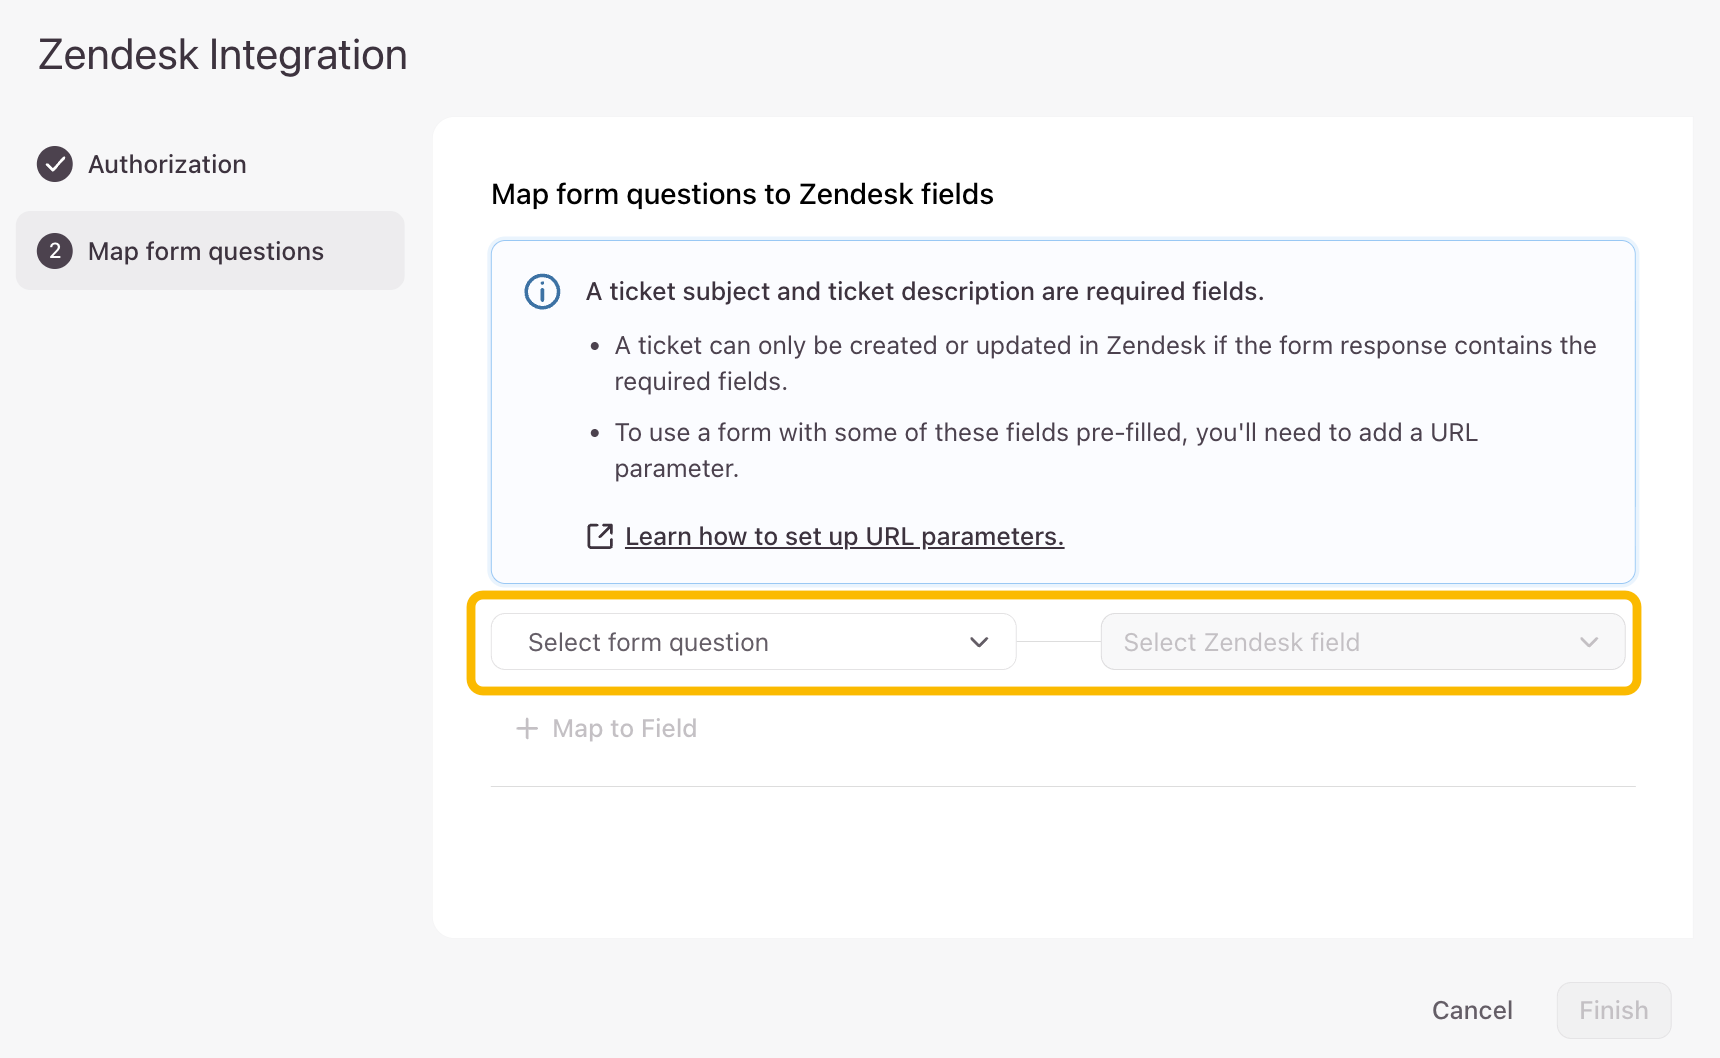Click the Map to Field label
Image resolution: width=1720 pixels, height=1058 pixels.
coord(624,729)
